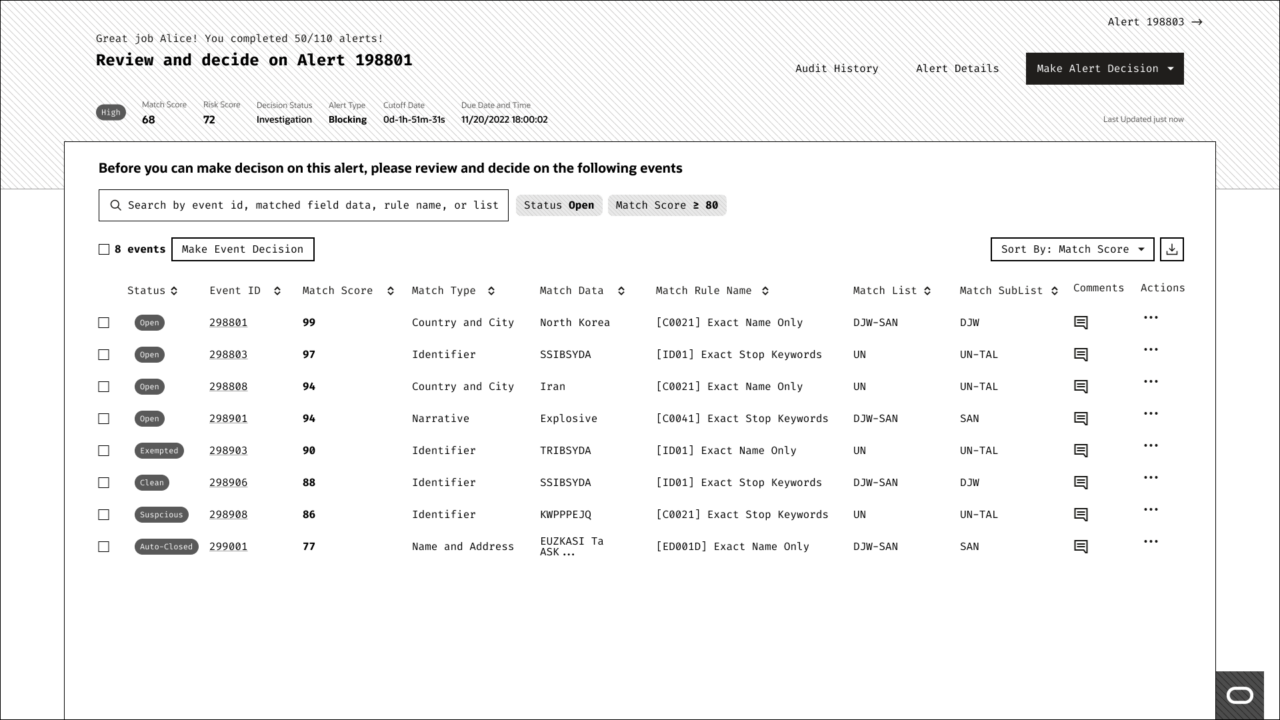Viewport: 1280px width, 720px height.
Task: Open the Audit History tab
Action: click(x=836, y=69)
